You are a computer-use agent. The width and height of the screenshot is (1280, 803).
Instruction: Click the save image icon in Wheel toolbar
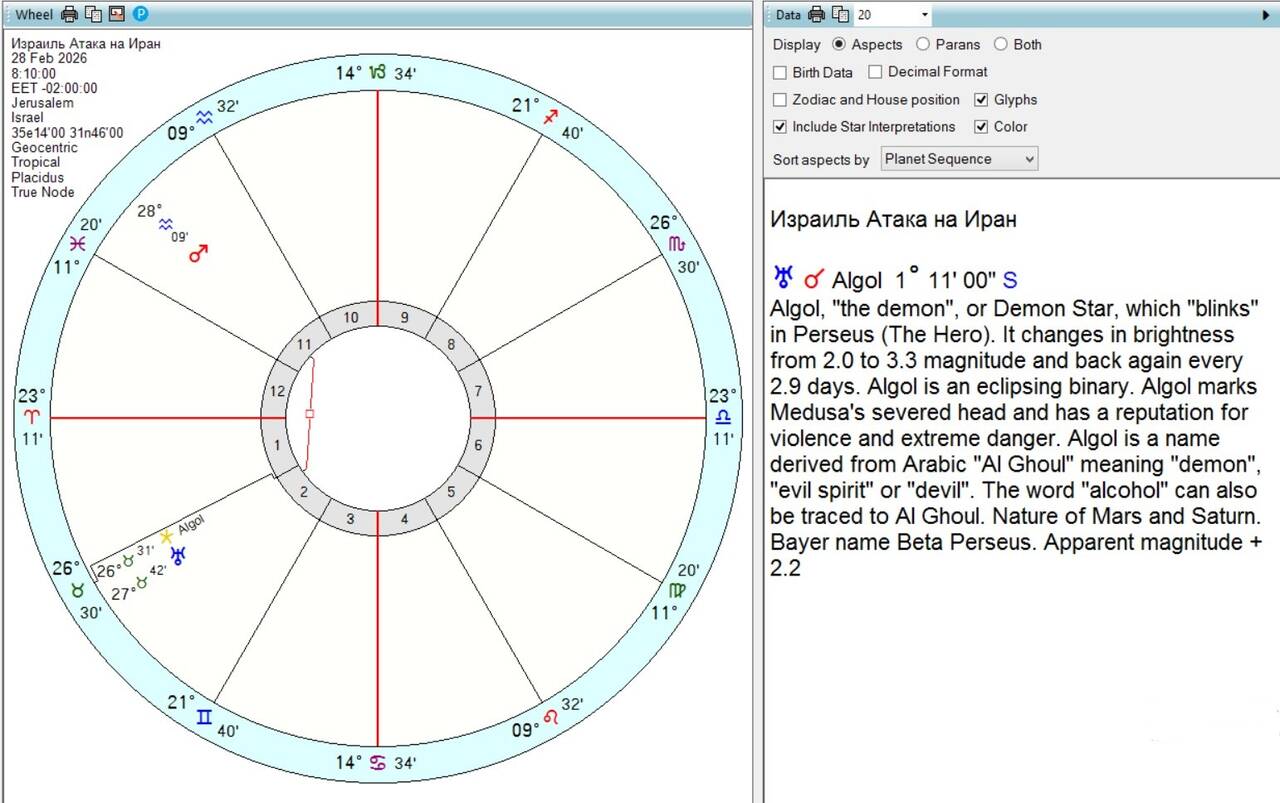point(116,14)
